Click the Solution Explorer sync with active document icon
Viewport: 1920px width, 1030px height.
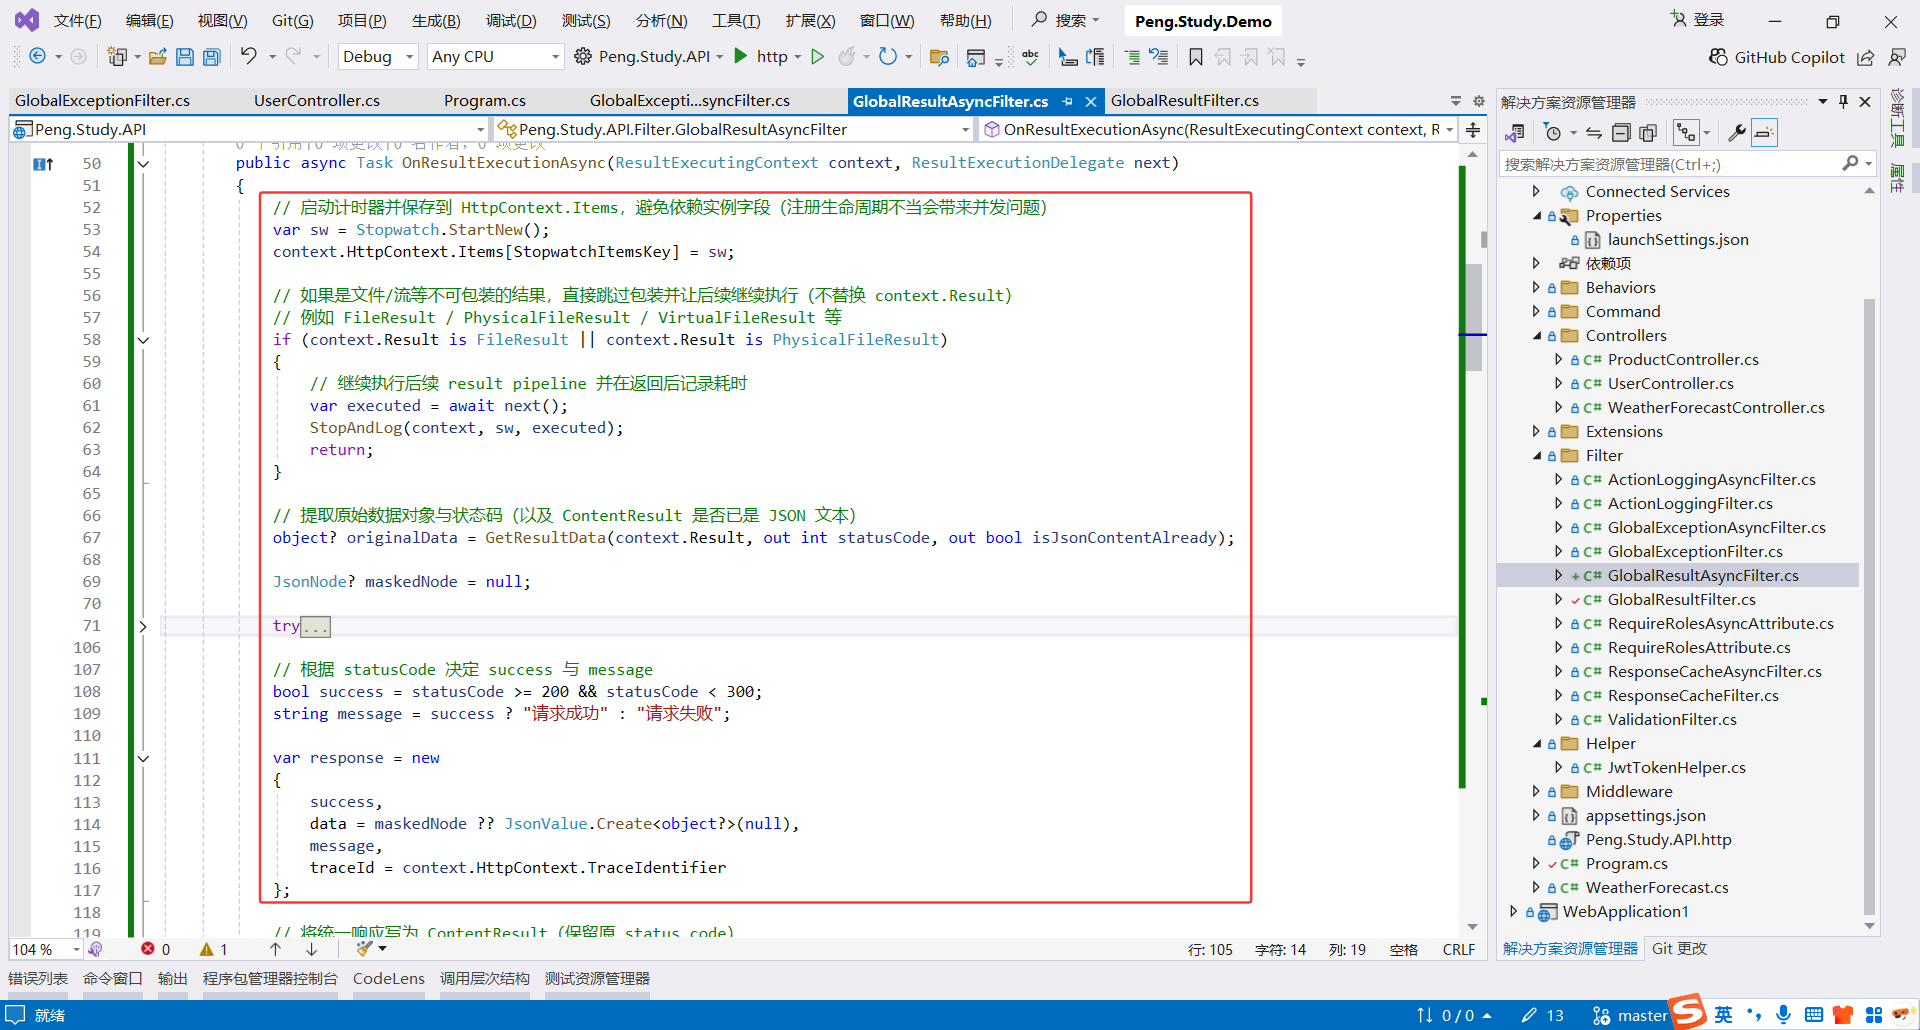1594,132
